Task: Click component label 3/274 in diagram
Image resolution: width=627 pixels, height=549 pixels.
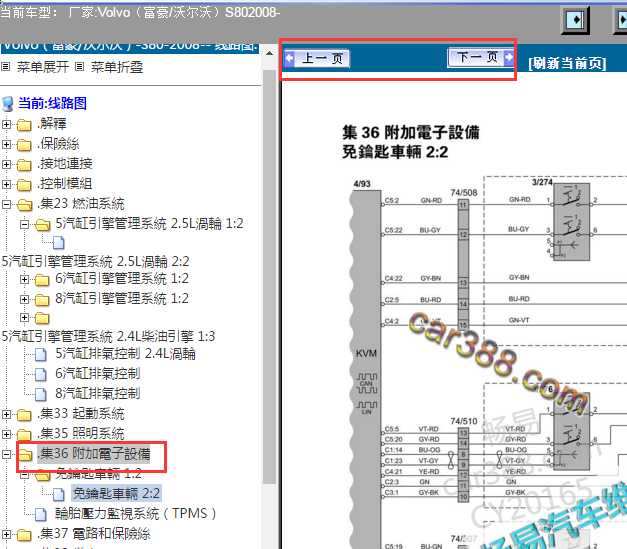Action: (542, 182)
